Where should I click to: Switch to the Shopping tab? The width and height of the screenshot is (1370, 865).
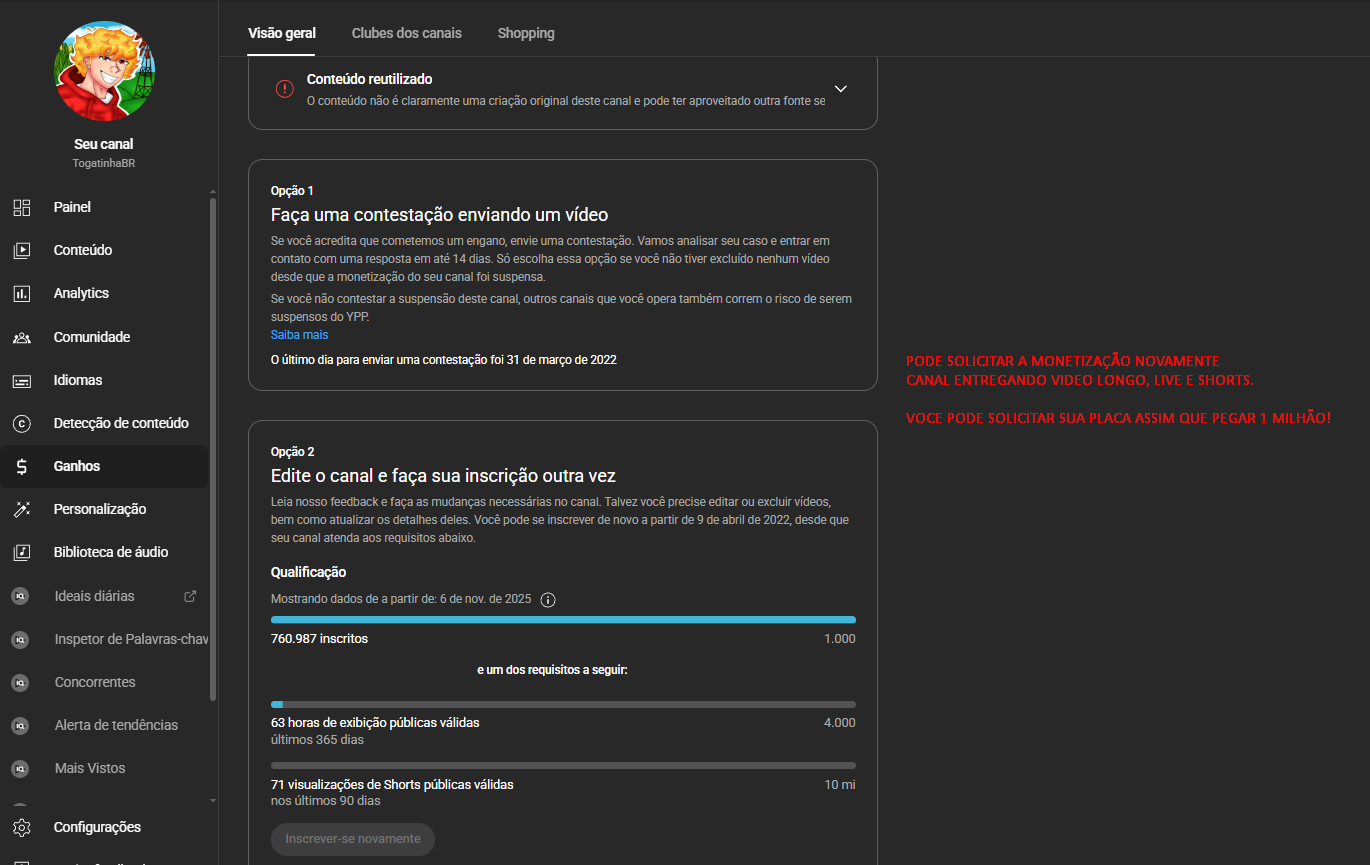[526, 33]
